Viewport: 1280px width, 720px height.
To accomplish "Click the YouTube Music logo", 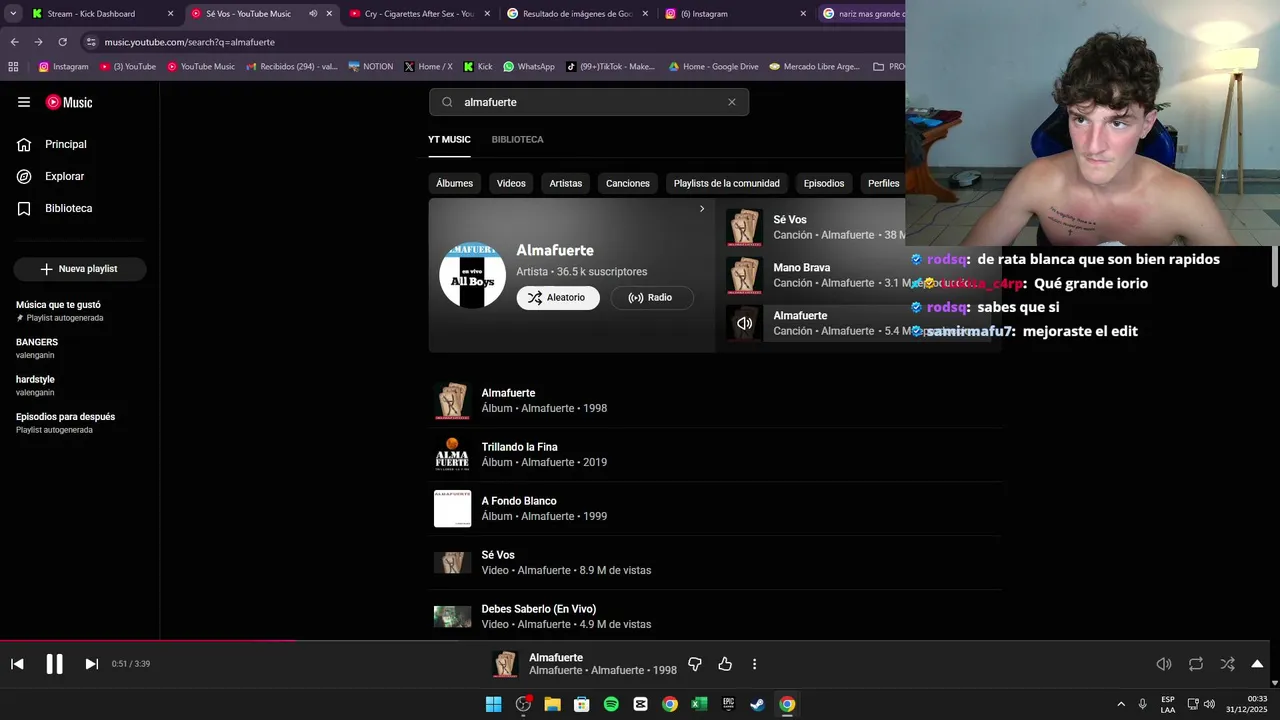I will coord(69,102).
